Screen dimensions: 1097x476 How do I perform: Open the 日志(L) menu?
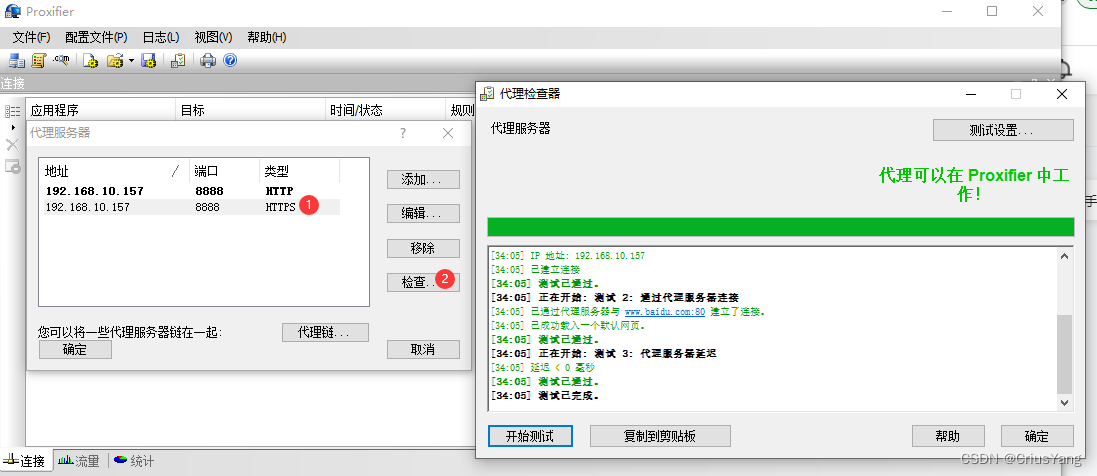pos(161,37)
